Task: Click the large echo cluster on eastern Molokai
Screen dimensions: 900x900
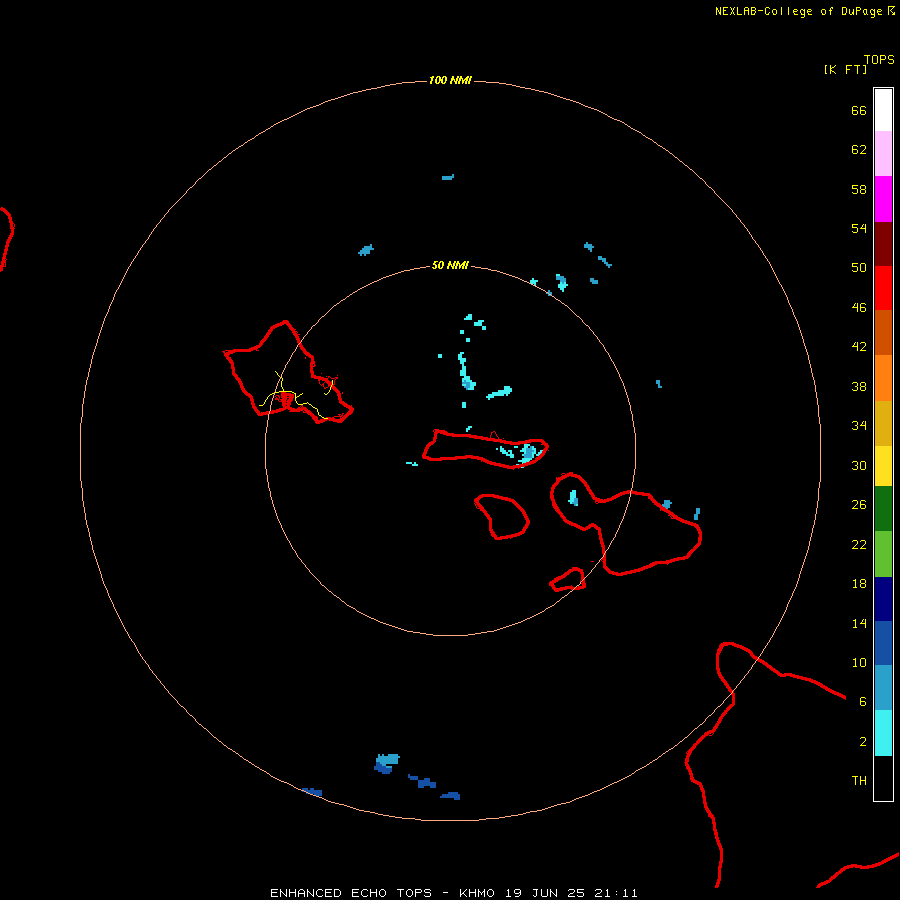Action: [529, 452]
